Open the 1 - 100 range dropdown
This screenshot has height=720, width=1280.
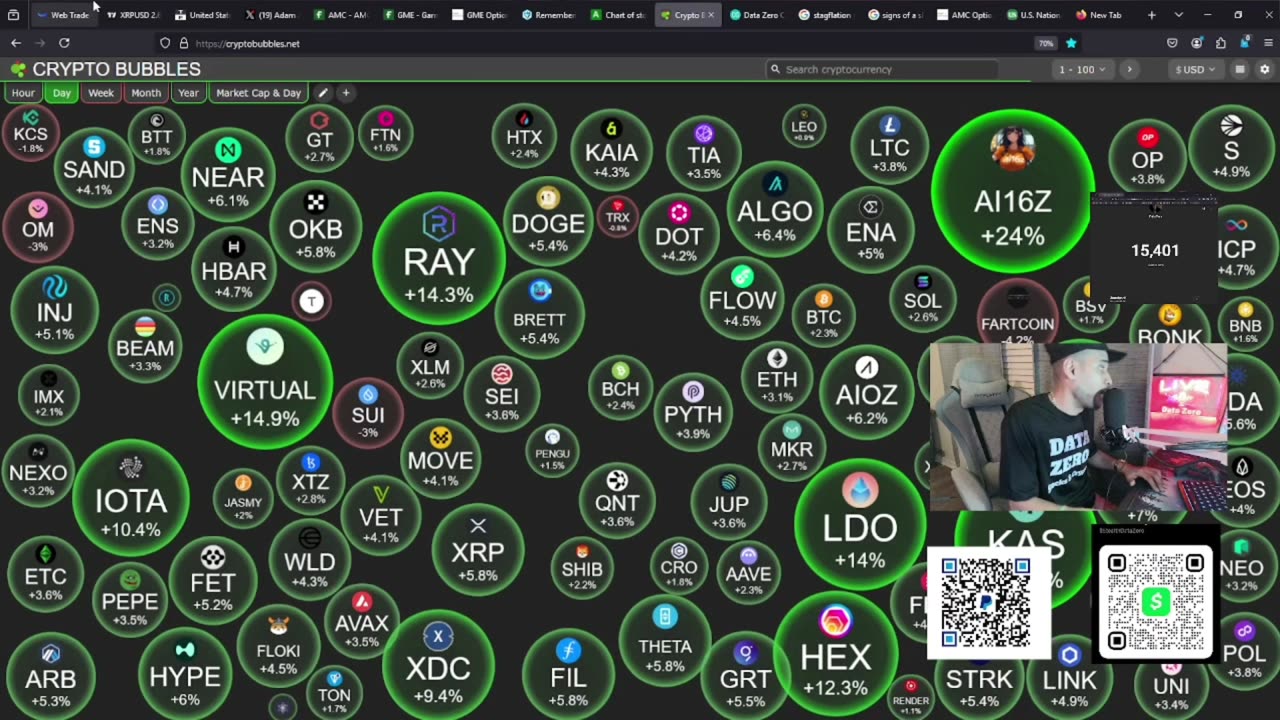pyautogui.click(x=1085, y=69)
